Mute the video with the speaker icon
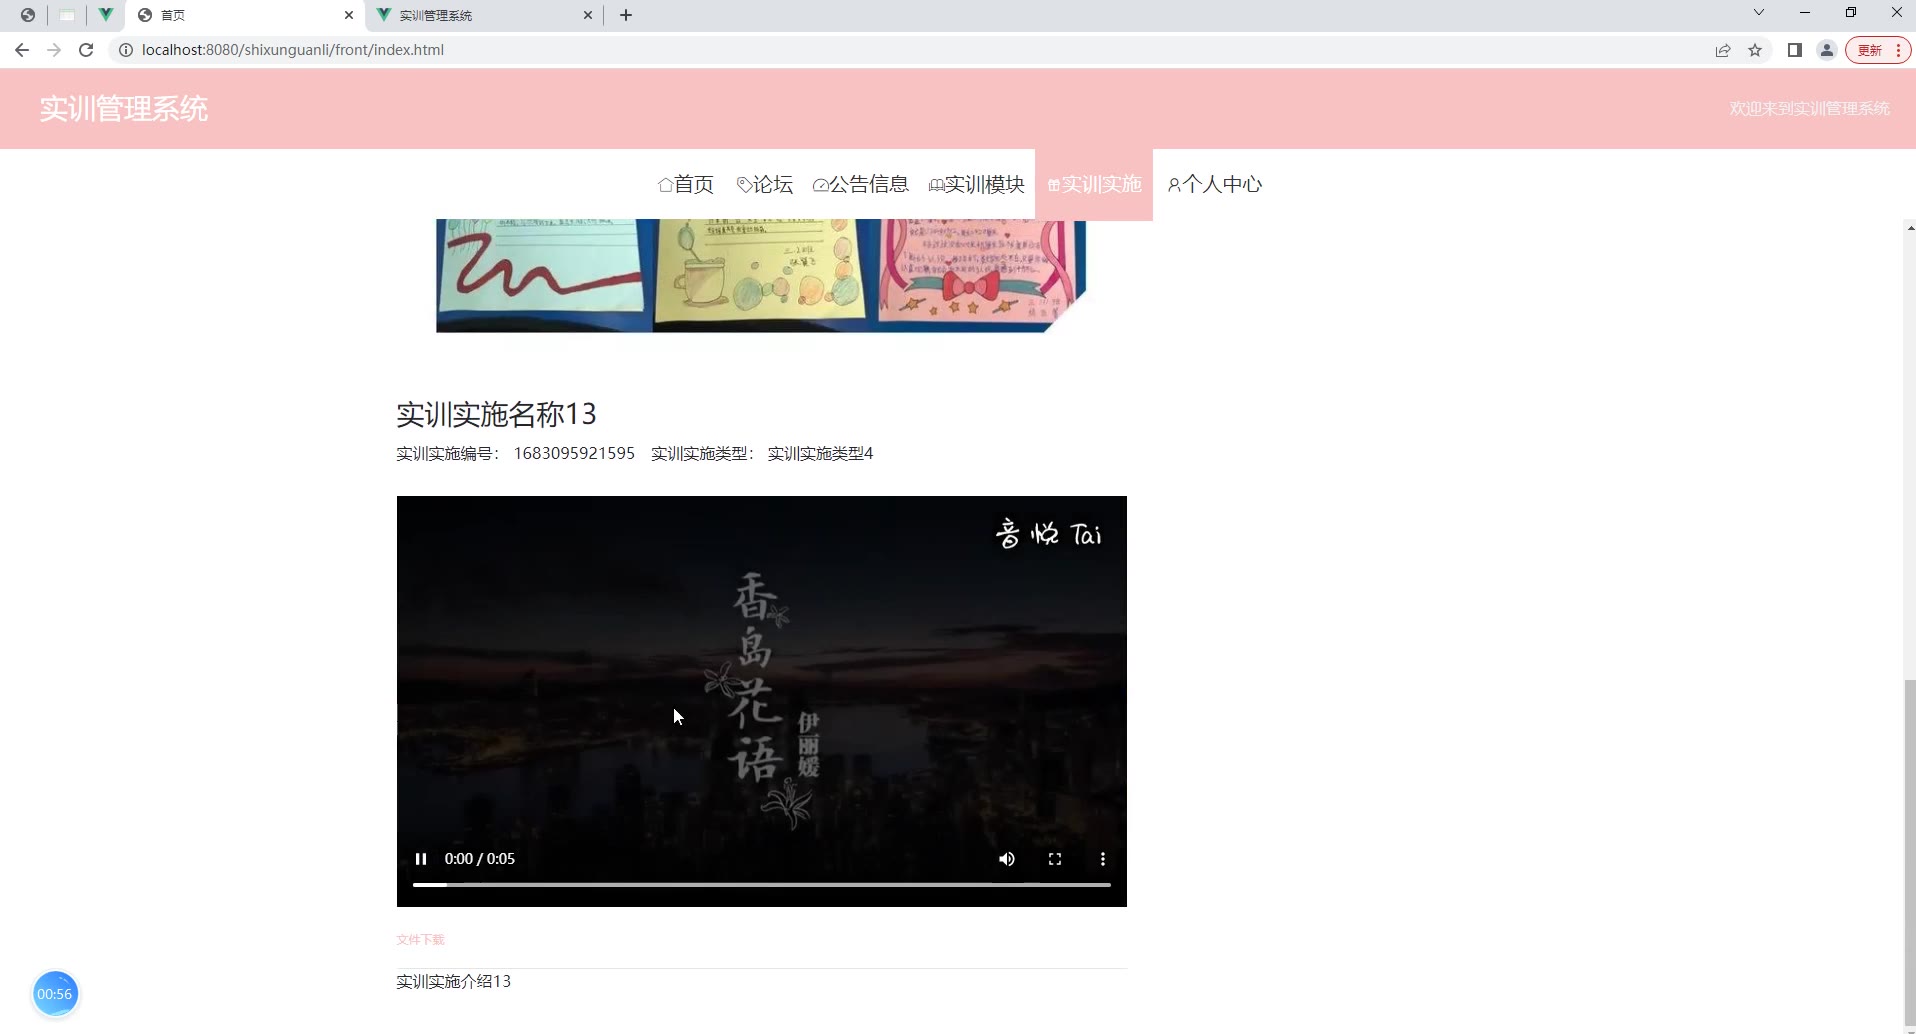The width and height of the screenshot is (1916, 1034). pyautogui.click(x=1007, y=859)
